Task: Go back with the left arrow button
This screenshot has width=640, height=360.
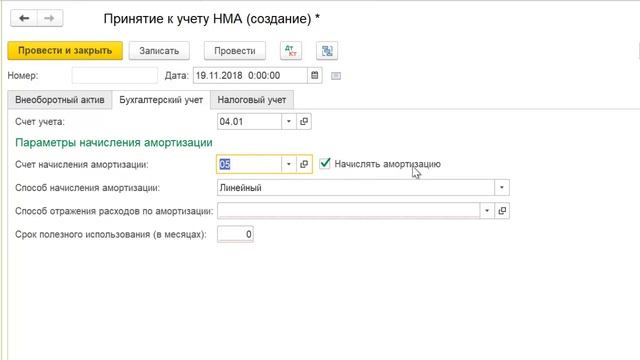Action: tap(24, 18)
